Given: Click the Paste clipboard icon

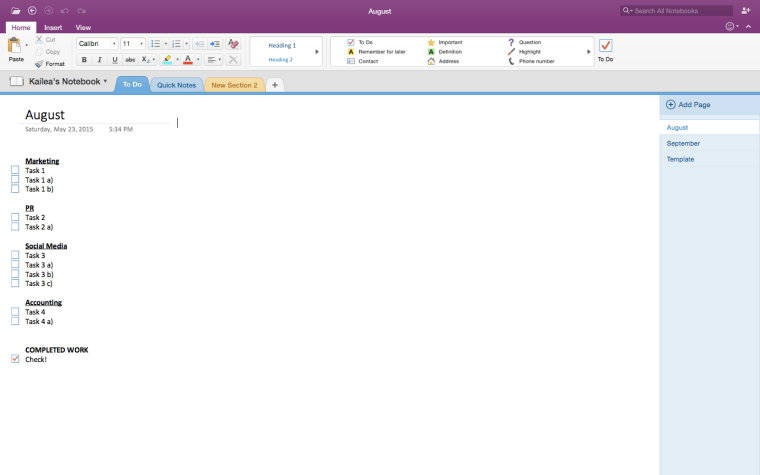Looking at the screenshot, I should pos(14,46).
